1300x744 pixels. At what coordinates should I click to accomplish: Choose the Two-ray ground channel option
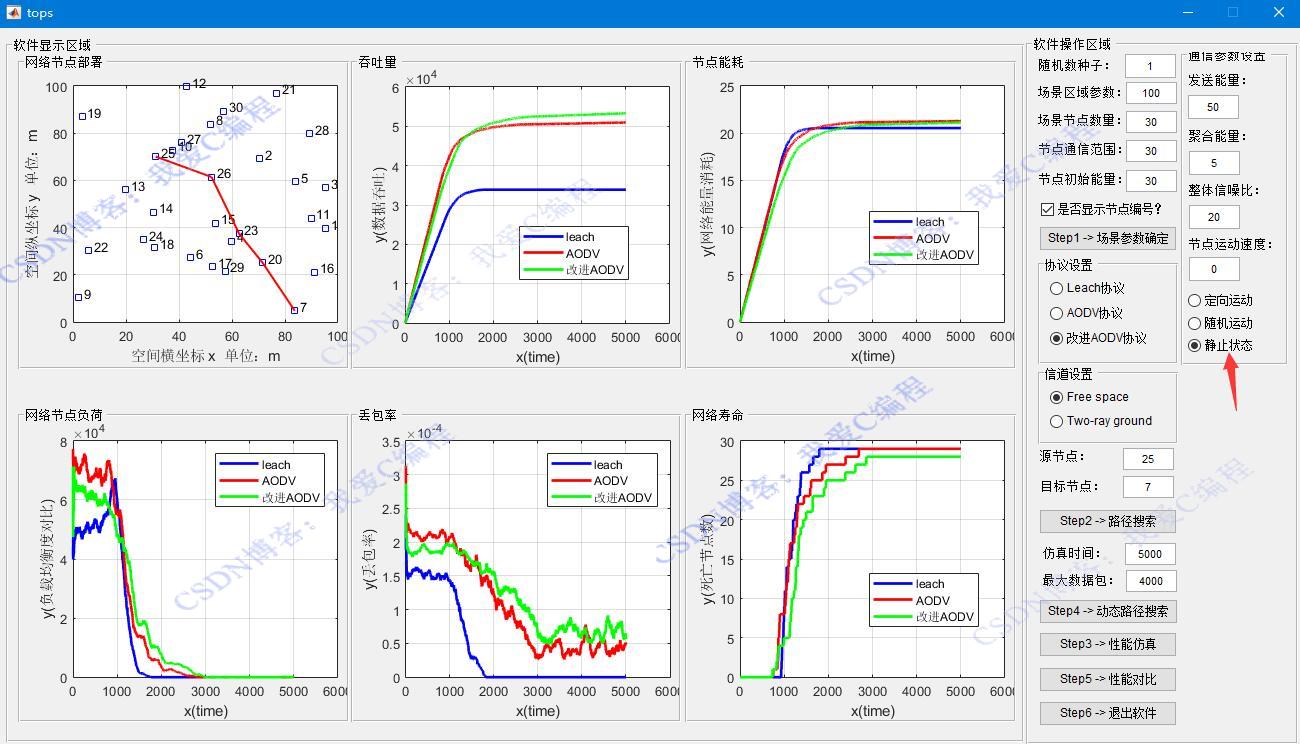(1056, 421)
